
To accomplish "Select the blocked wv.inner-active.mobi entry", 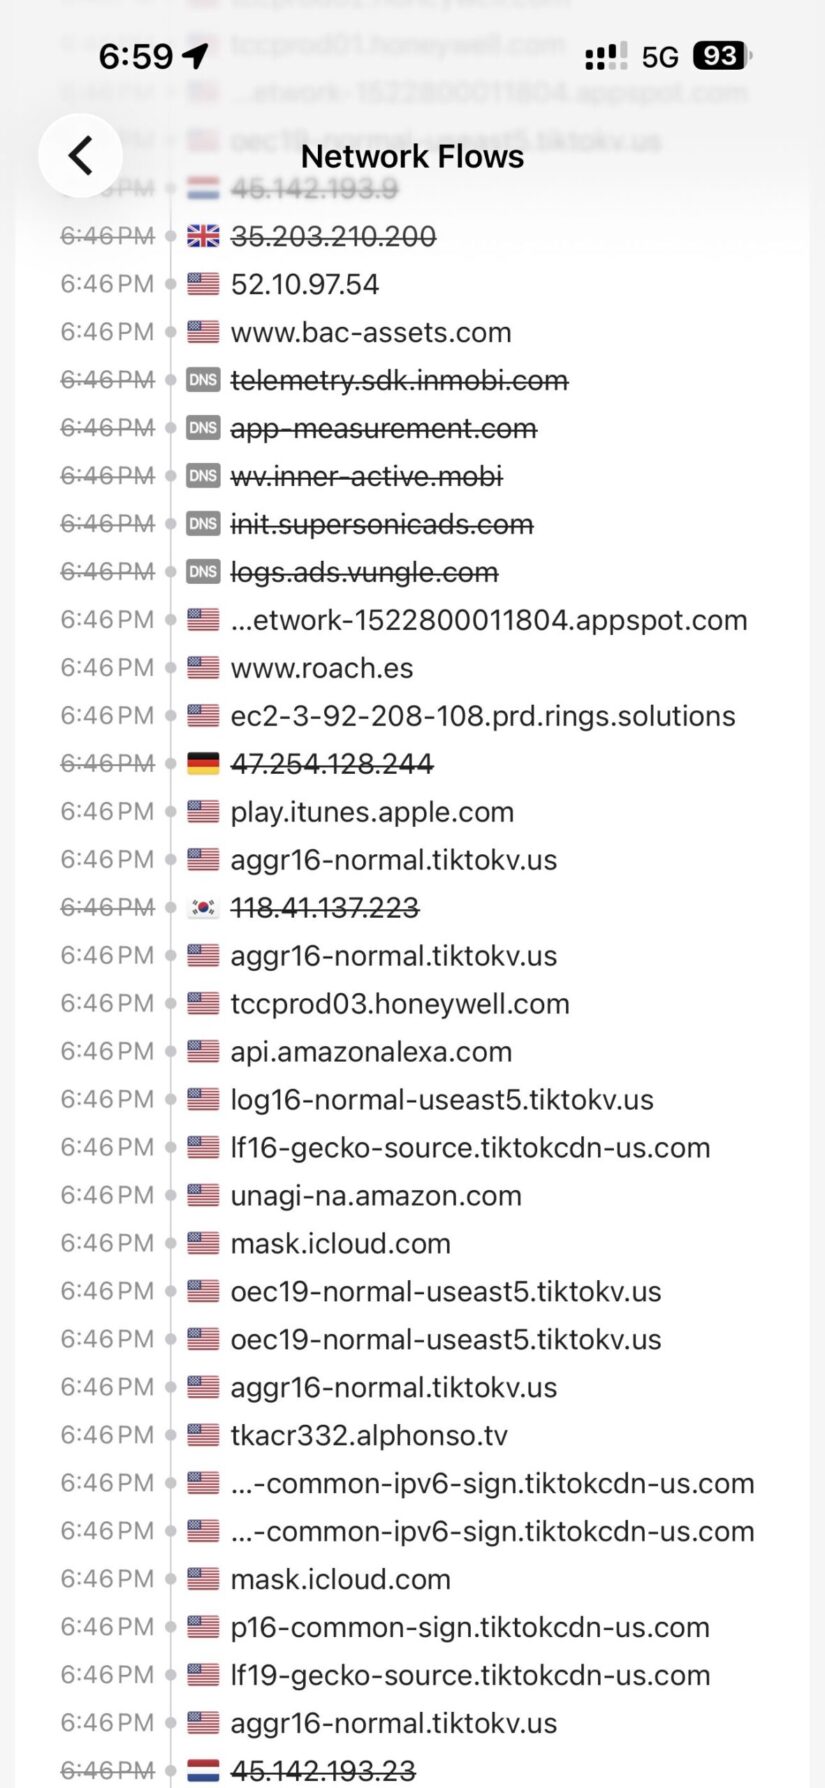I will pos(366,476).
